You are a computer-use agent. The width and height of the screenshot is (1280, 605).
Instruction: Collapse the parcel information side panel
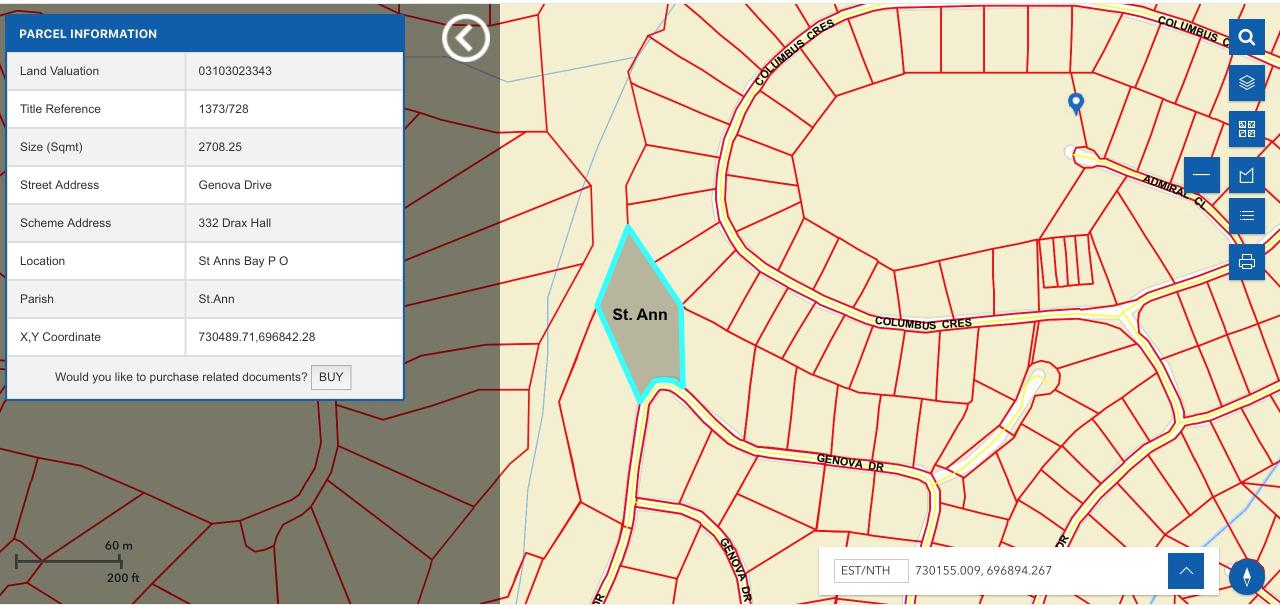[x=465, y=38]
